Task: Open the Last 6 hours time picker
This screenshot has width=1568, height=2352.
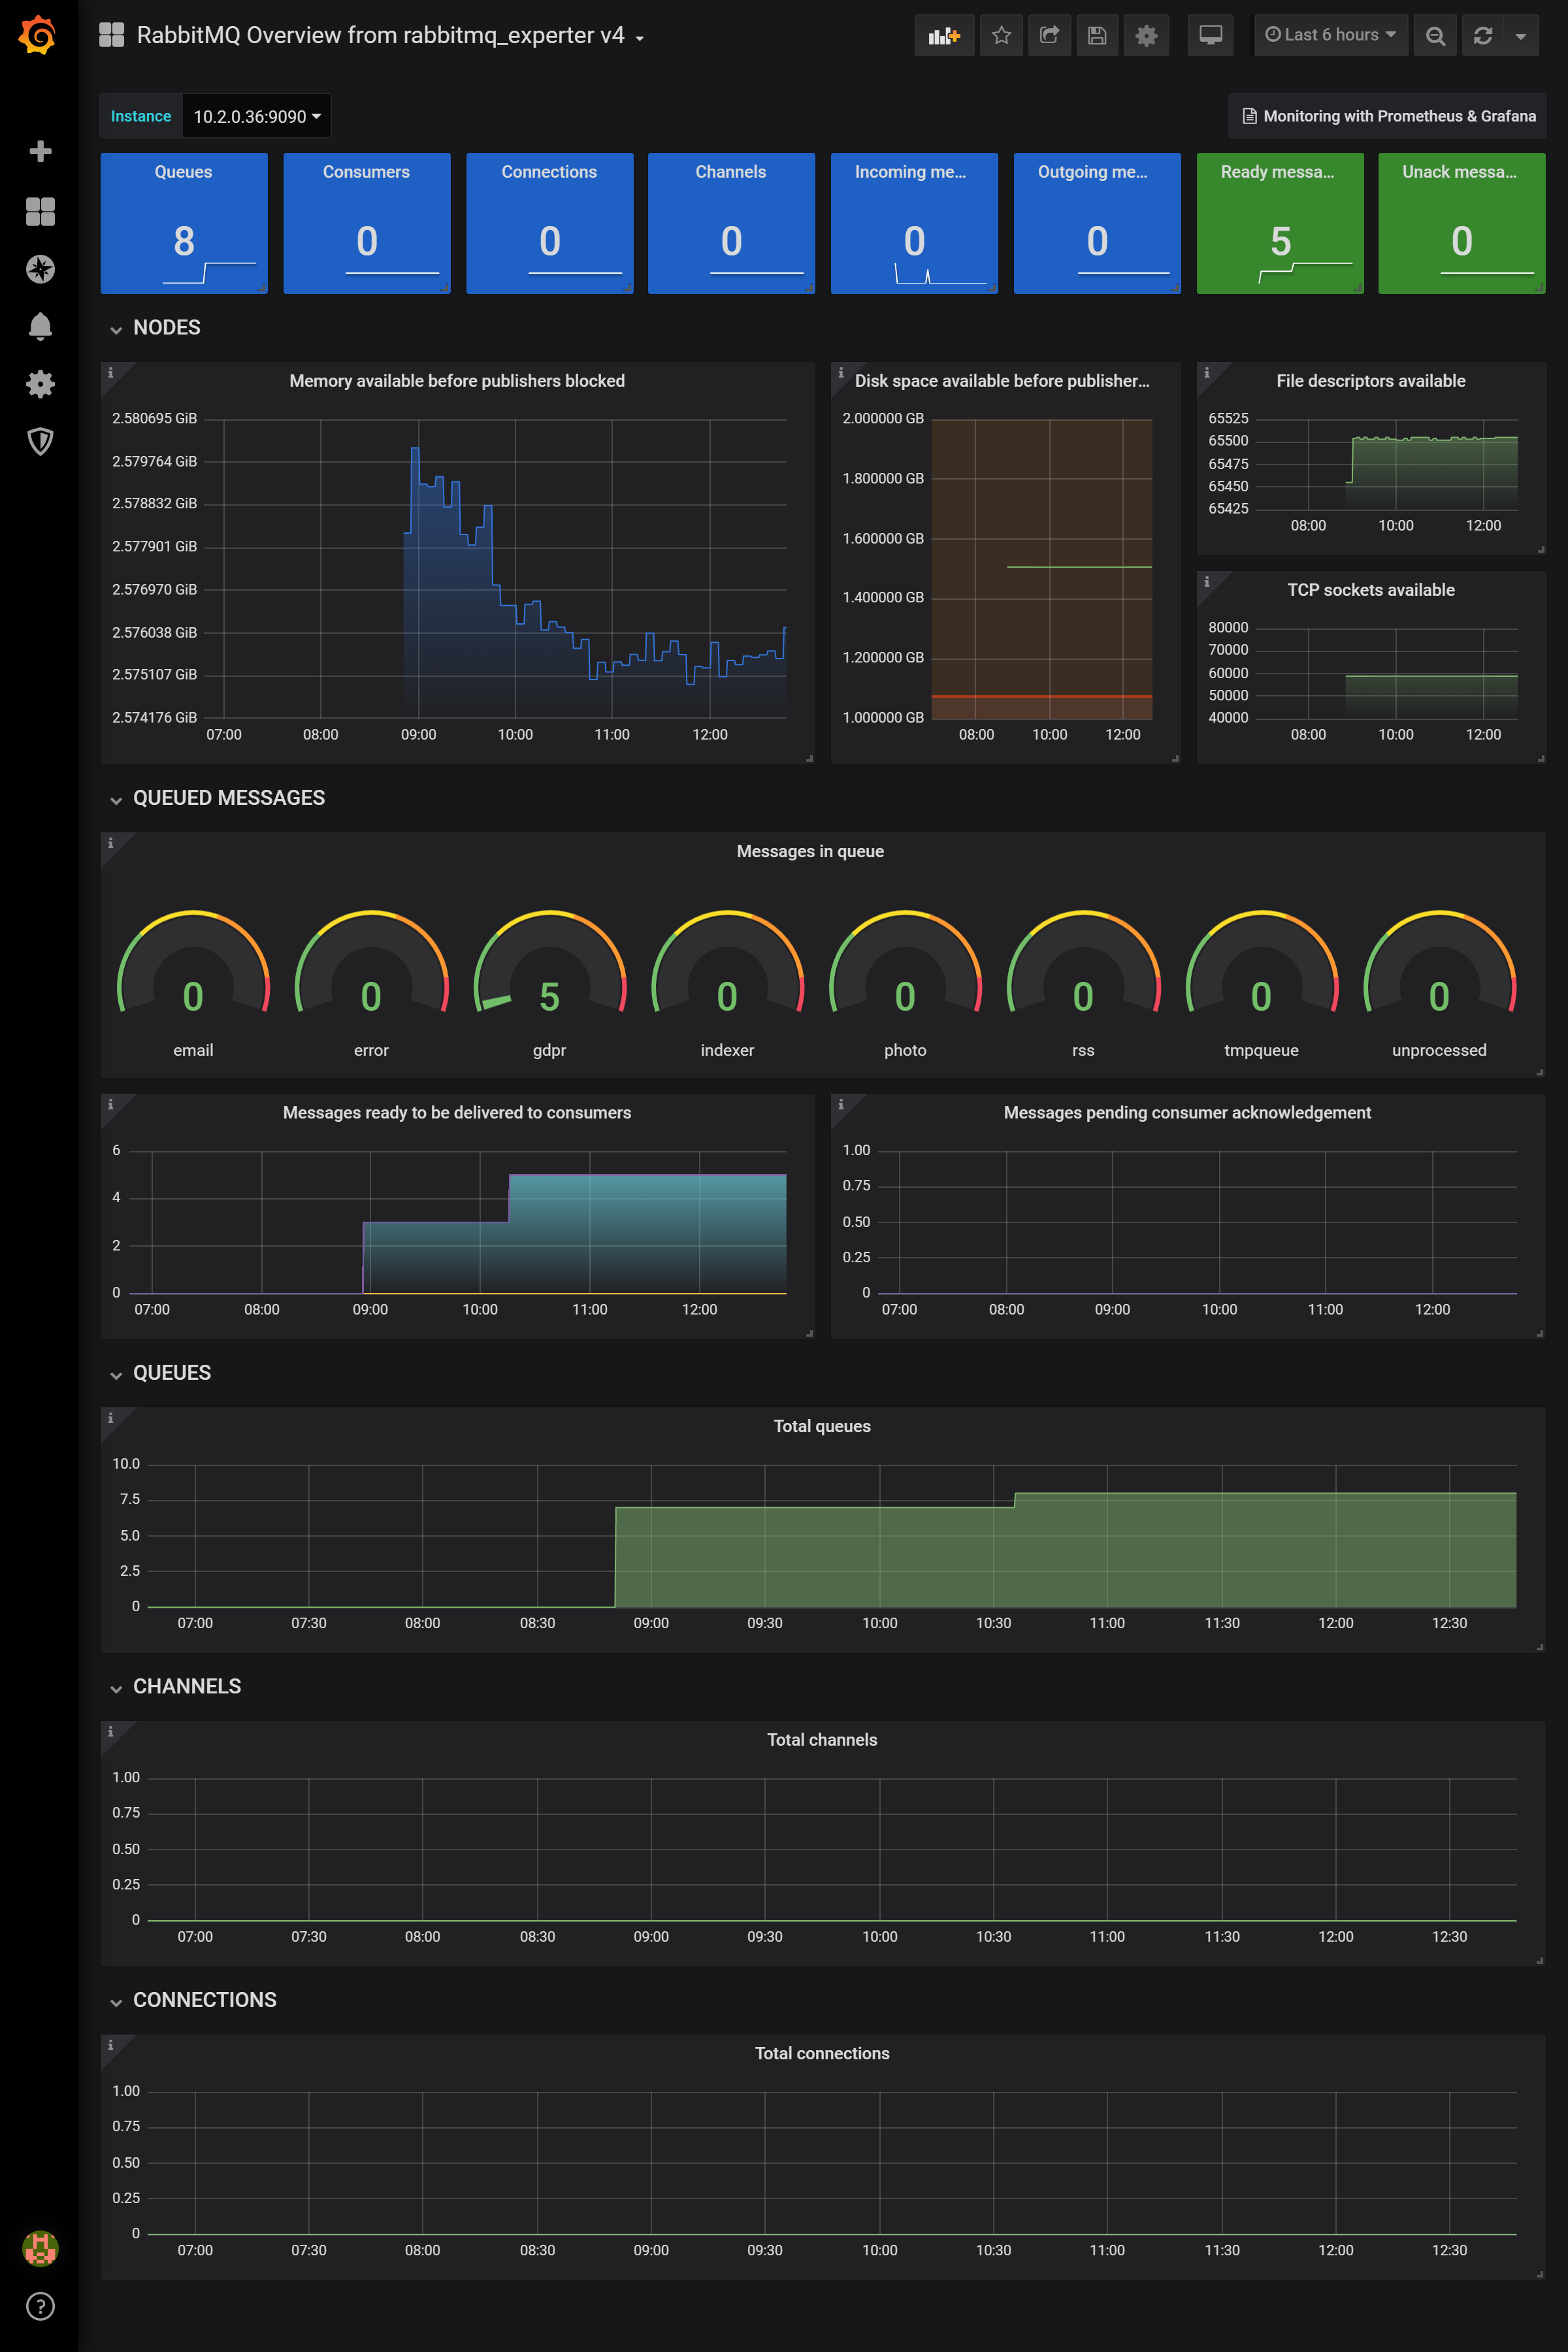Action: (1330, 35)
